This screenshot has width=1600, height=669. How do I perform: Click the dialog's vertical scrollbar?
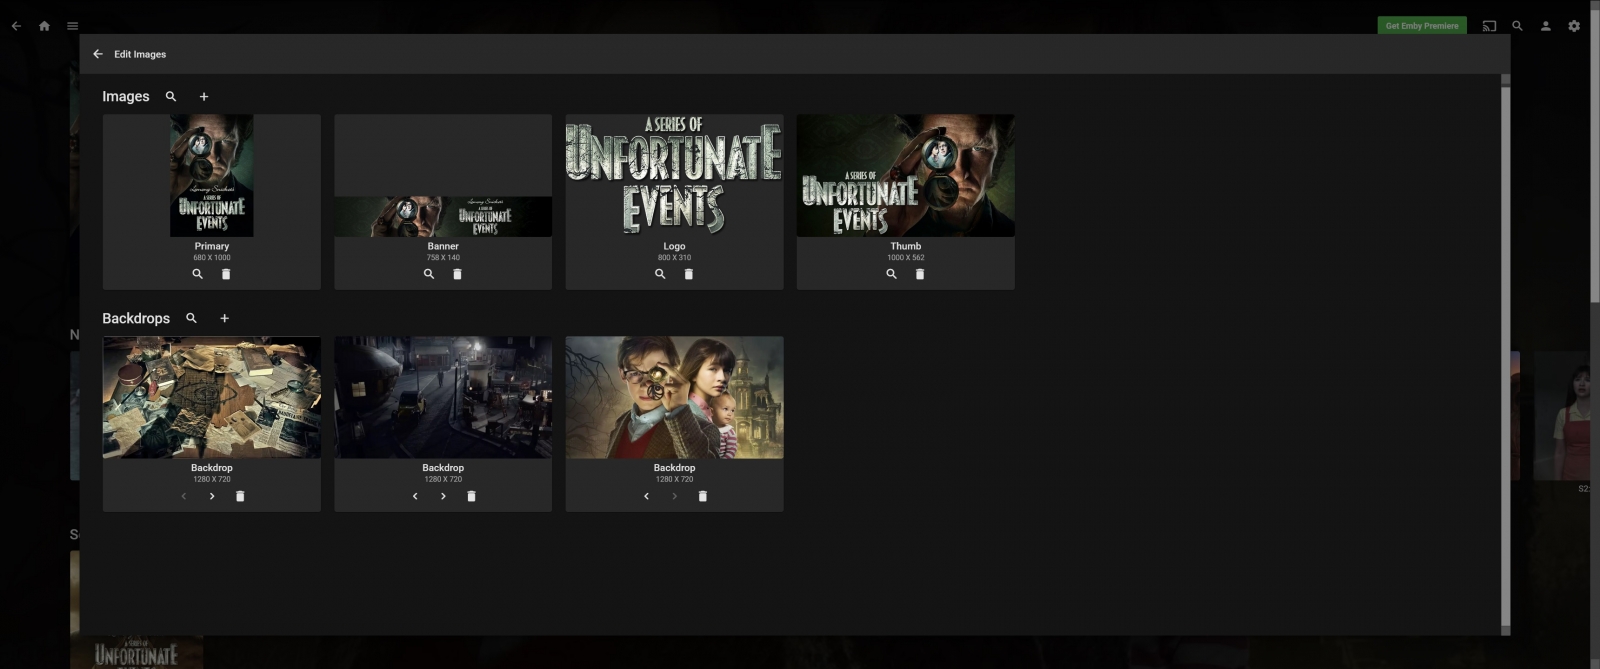(1505, 355)
